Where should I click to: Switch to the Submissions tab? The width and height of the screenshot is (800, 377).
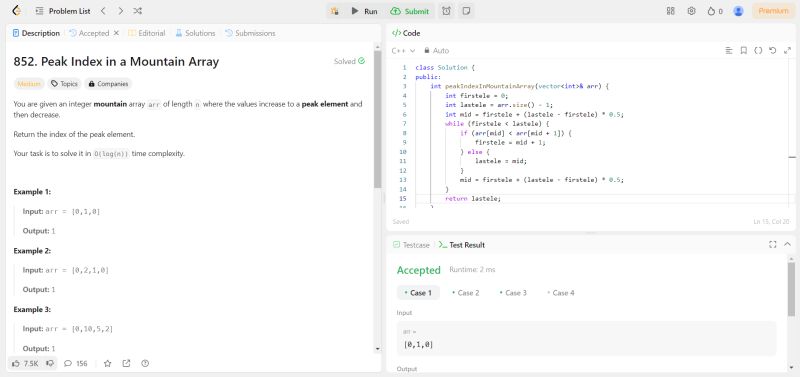coord(251,33)
